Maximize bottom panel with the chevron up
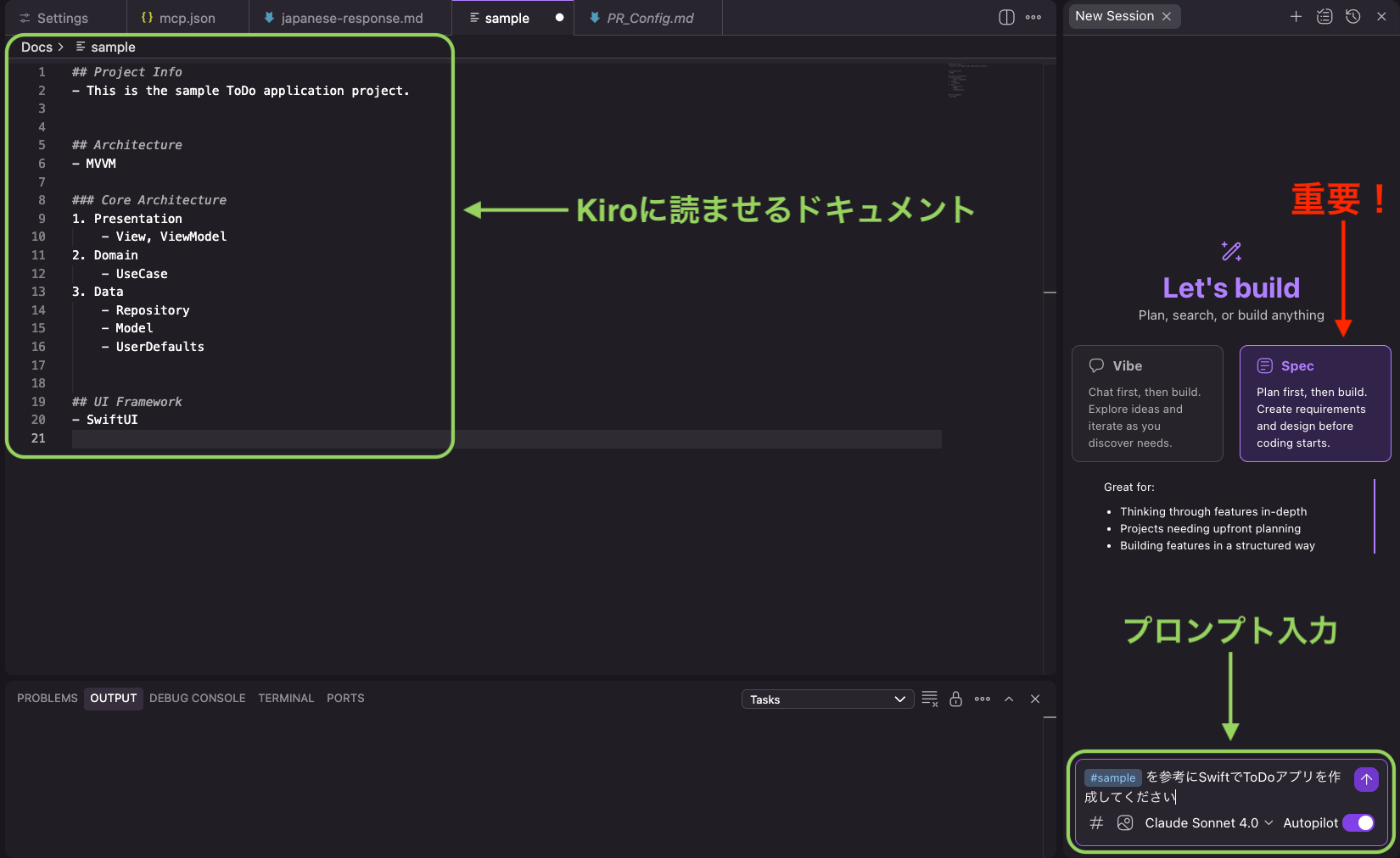1400x858 pixels. click(1008, 699)
